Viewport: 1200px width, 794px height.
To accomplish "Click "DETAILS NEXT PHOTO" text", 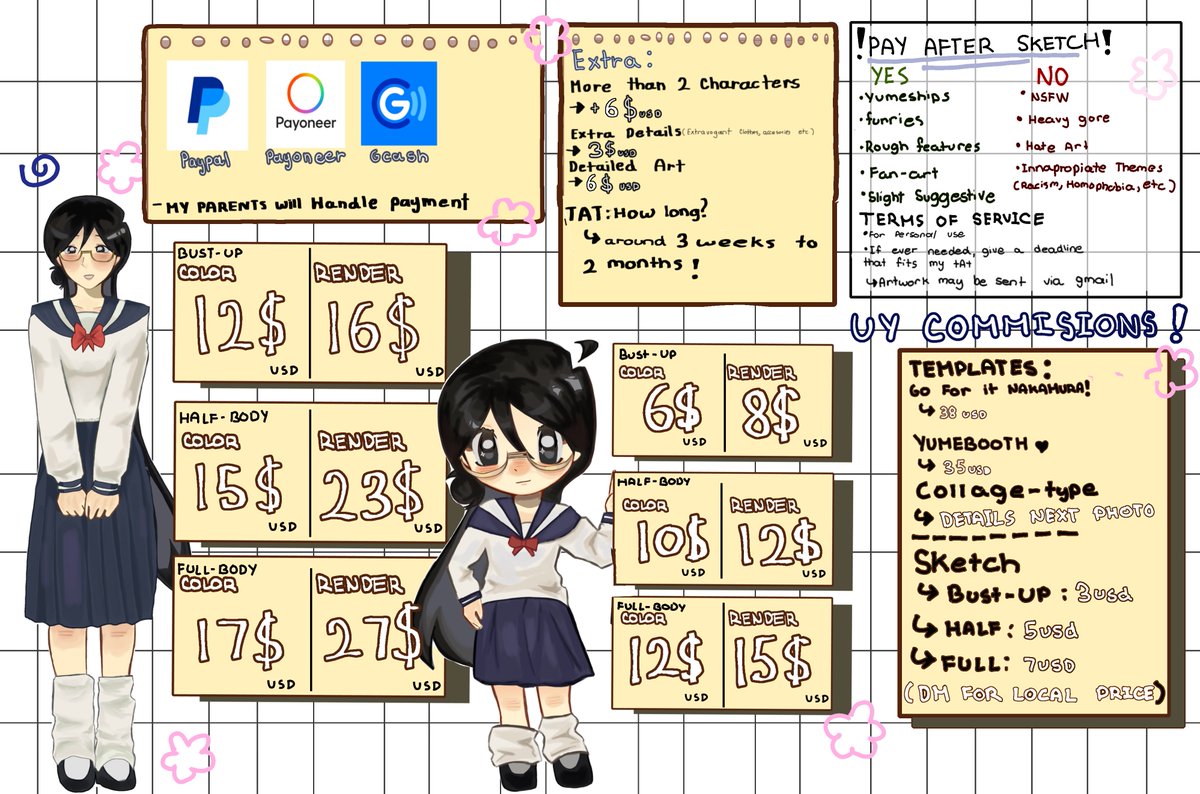I will [1035, 516].
